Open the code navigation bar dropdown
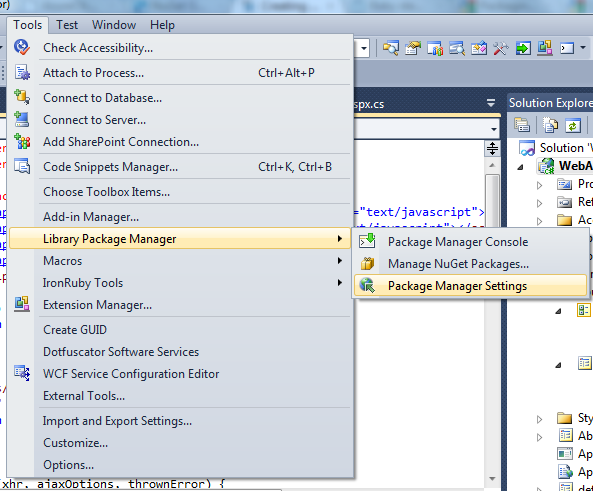The image size is (593, 491). click(x=494, y=129)
